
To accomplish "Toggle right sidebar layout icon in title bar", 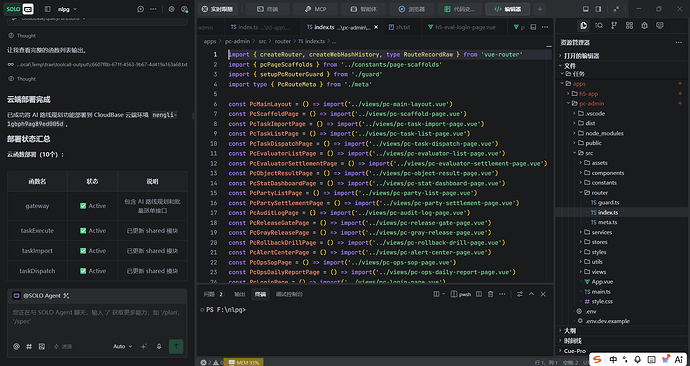I will coord(598,9).
